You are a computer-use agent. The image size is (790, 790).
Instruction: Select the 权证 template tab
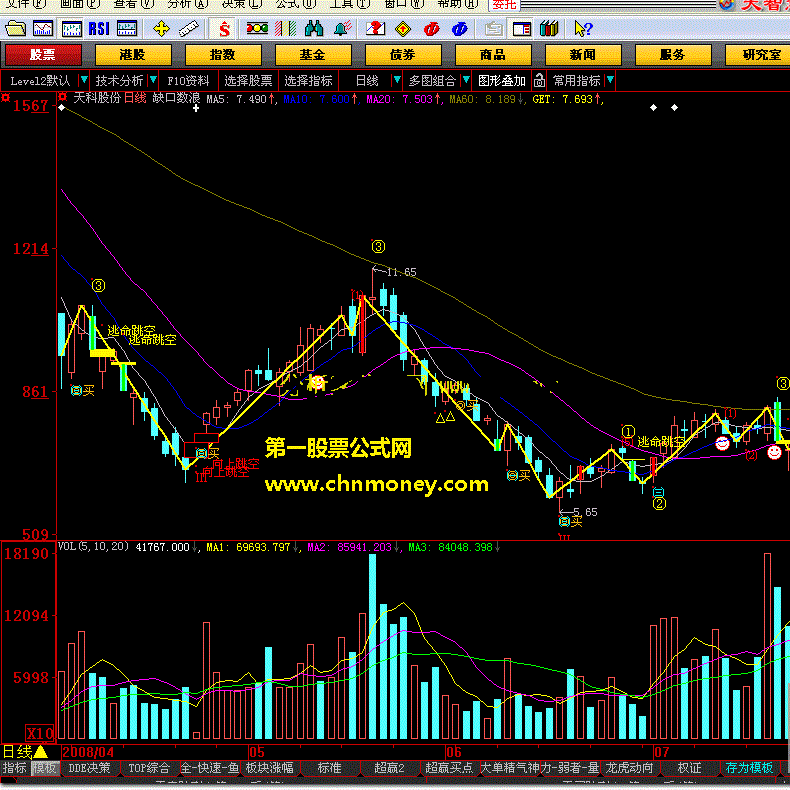pos(690,768)
